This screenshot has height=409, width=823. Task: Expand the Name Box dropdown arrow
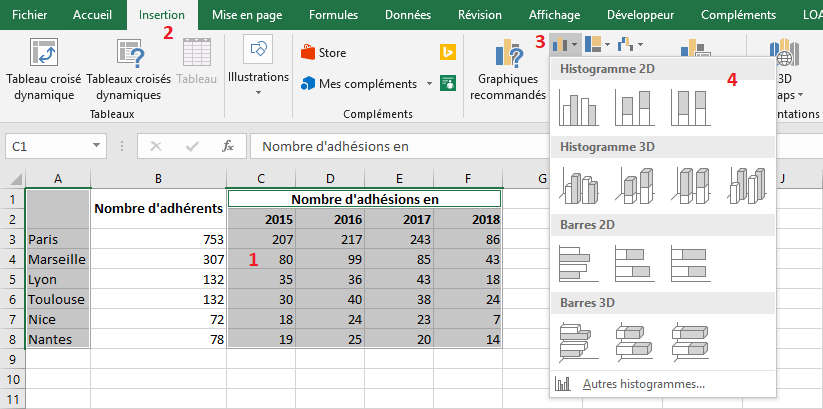[x=96, y=146]
